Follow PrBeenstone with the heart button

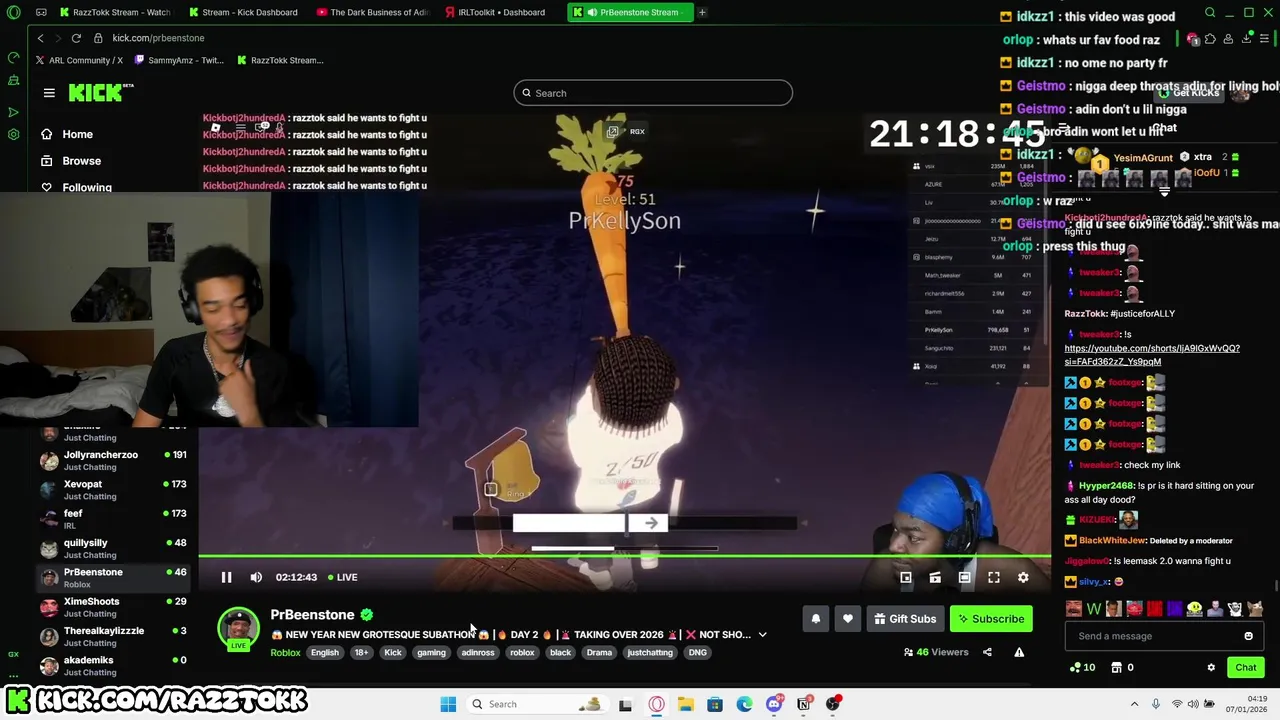click(848, 619)
